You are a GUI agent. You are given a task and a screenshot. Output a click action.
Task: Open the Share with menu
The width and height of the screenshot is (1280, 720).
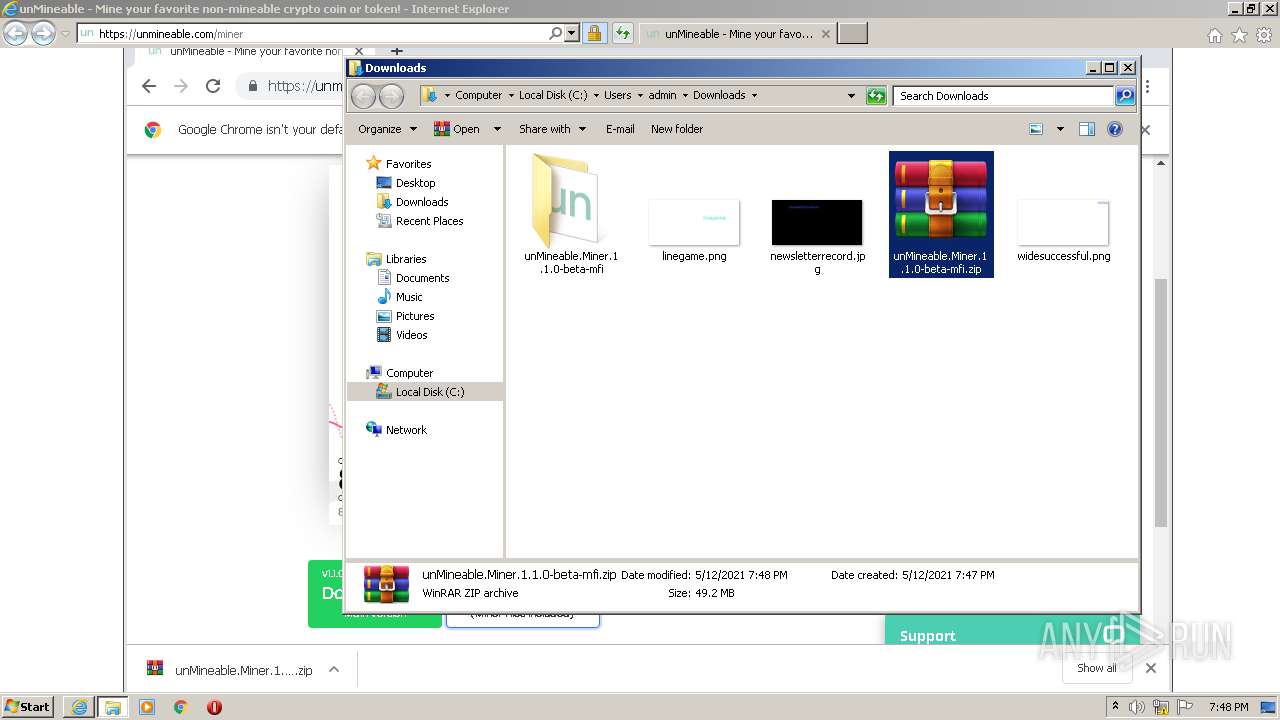(x=551, y=129)
